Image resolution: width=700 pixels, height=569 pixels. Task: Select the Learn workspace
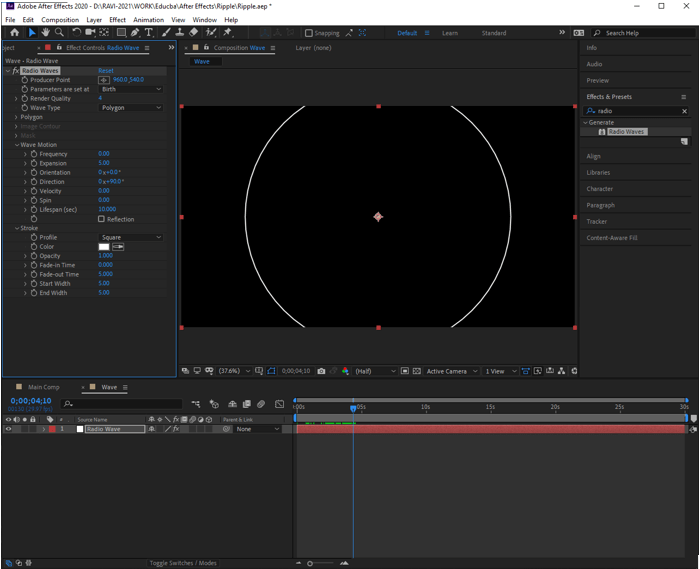click(450, 33)
